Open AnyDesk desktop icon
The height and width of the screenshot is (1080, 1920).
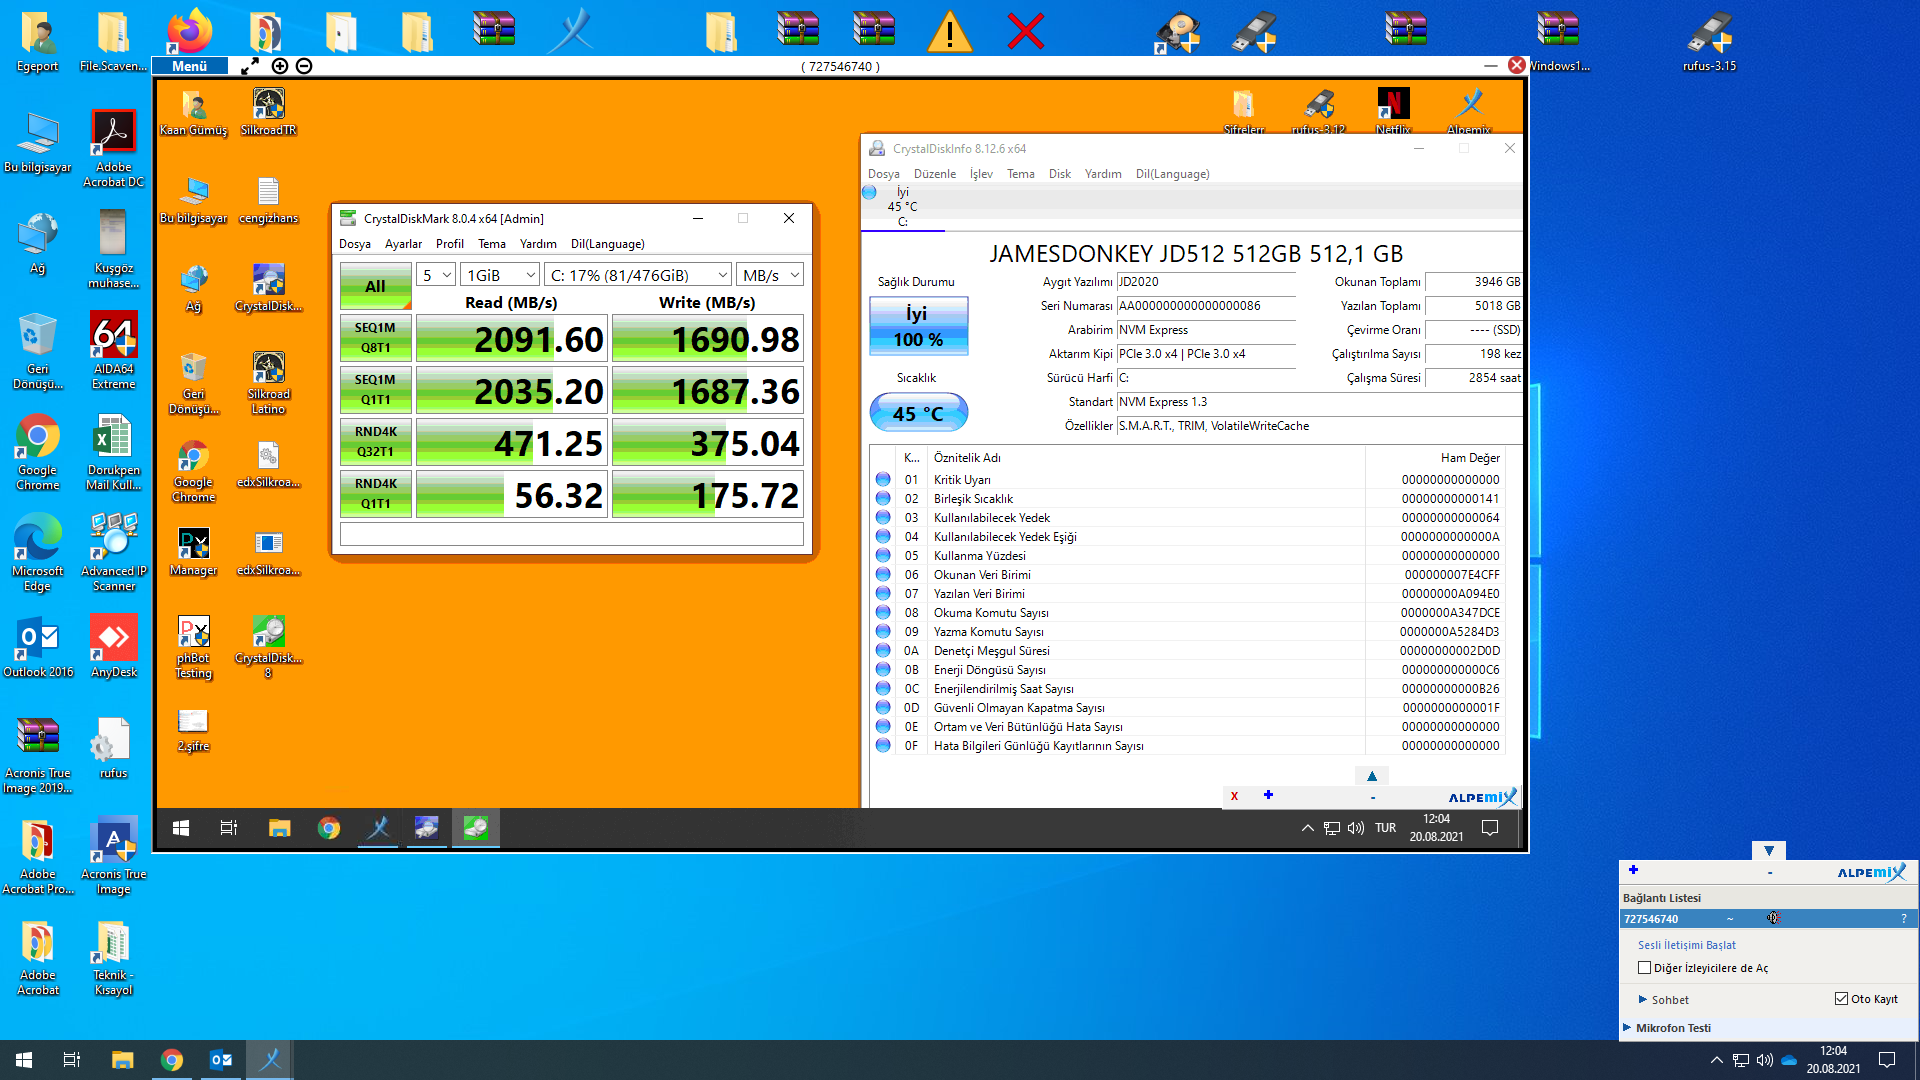tap(113, 646)
